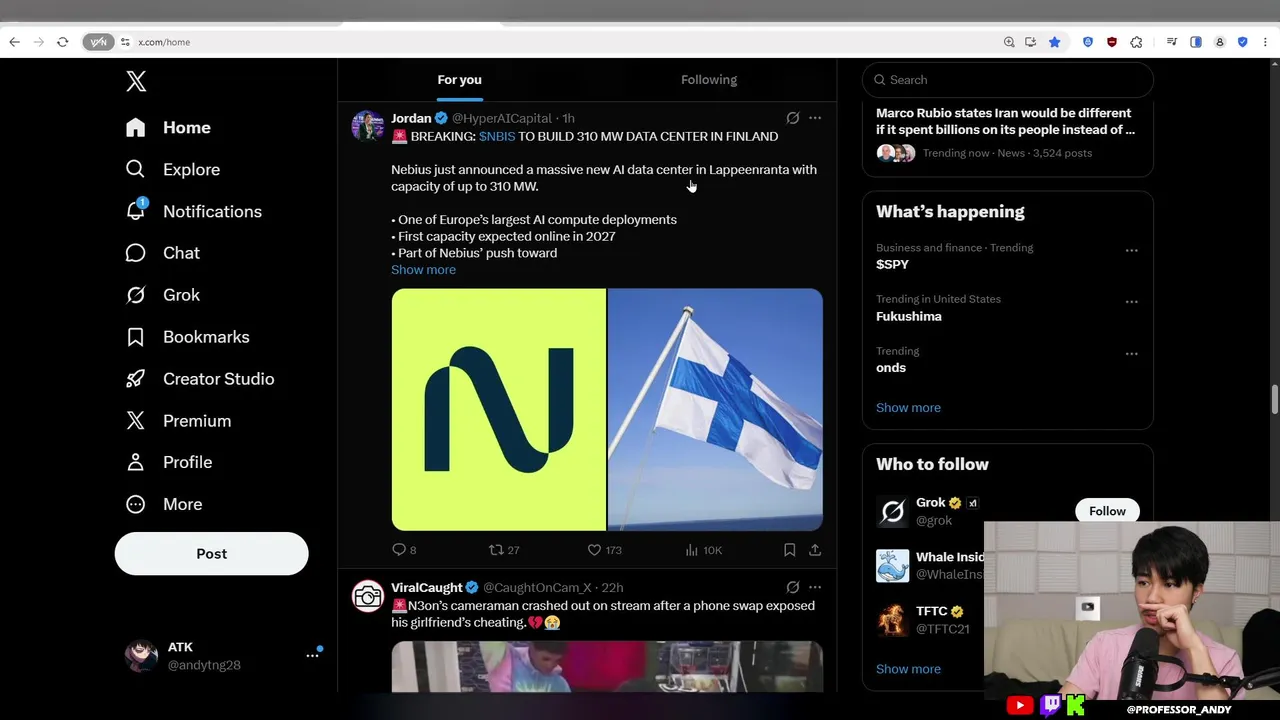The height and width of the screenshot is (720, 1280).
Task: Click the VPN badge in address bar
Action: pyautogui.click(x=98, y=42)
